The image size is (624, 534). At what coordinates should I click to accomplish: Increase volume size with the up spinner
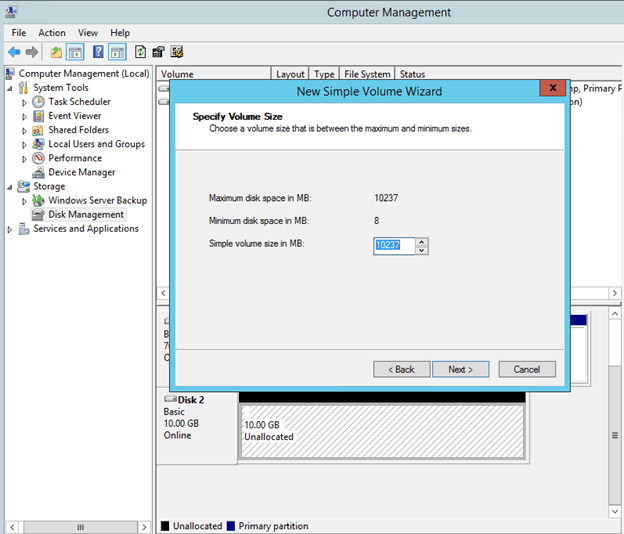click(422, 241)
